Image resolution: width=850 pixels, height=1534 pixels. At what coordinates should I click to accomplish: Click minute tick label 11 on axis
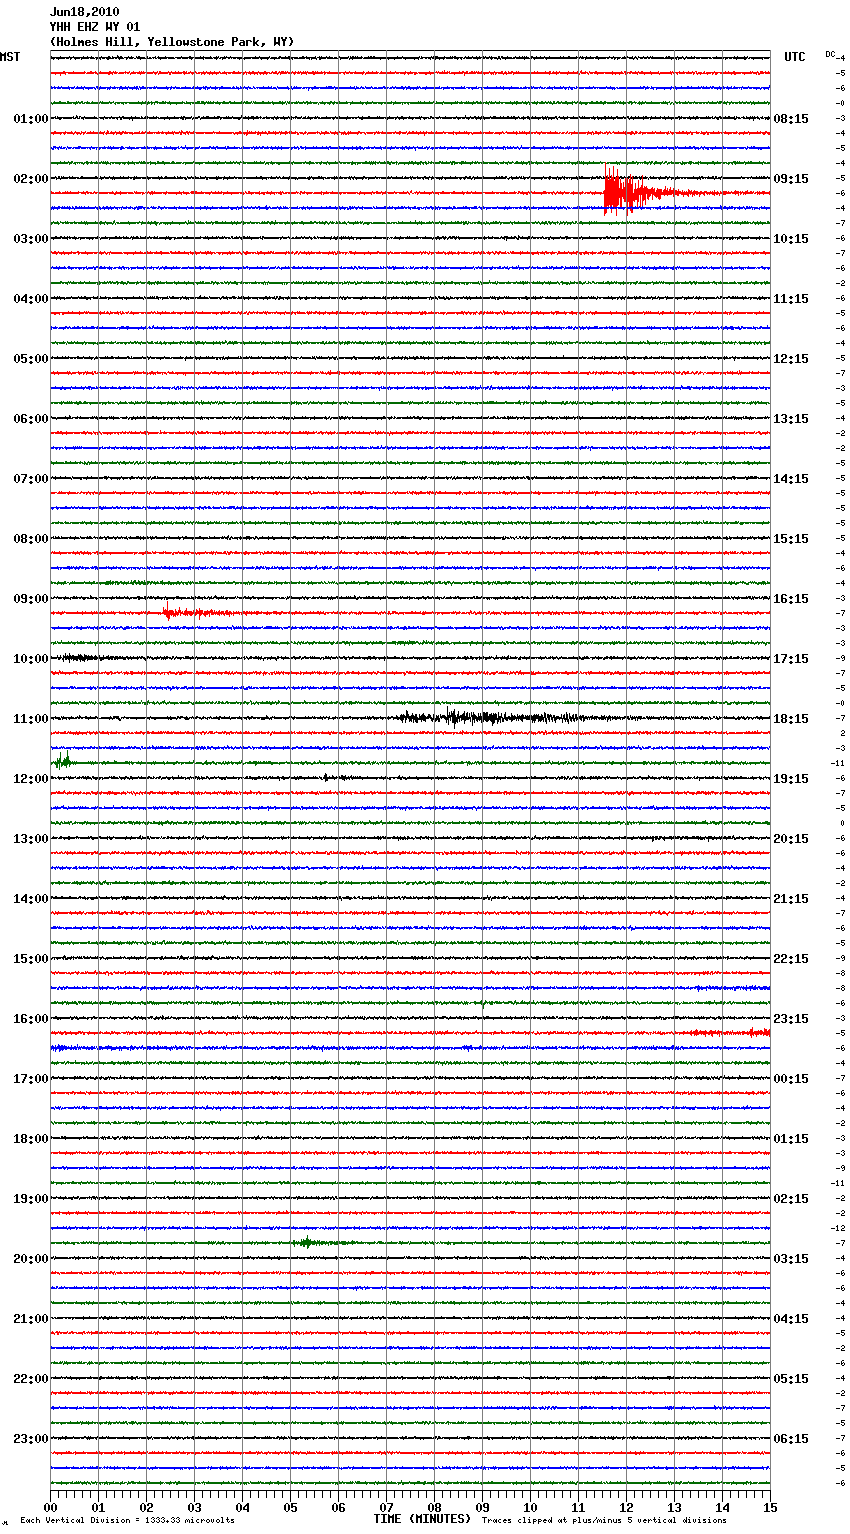(578, 1507)
